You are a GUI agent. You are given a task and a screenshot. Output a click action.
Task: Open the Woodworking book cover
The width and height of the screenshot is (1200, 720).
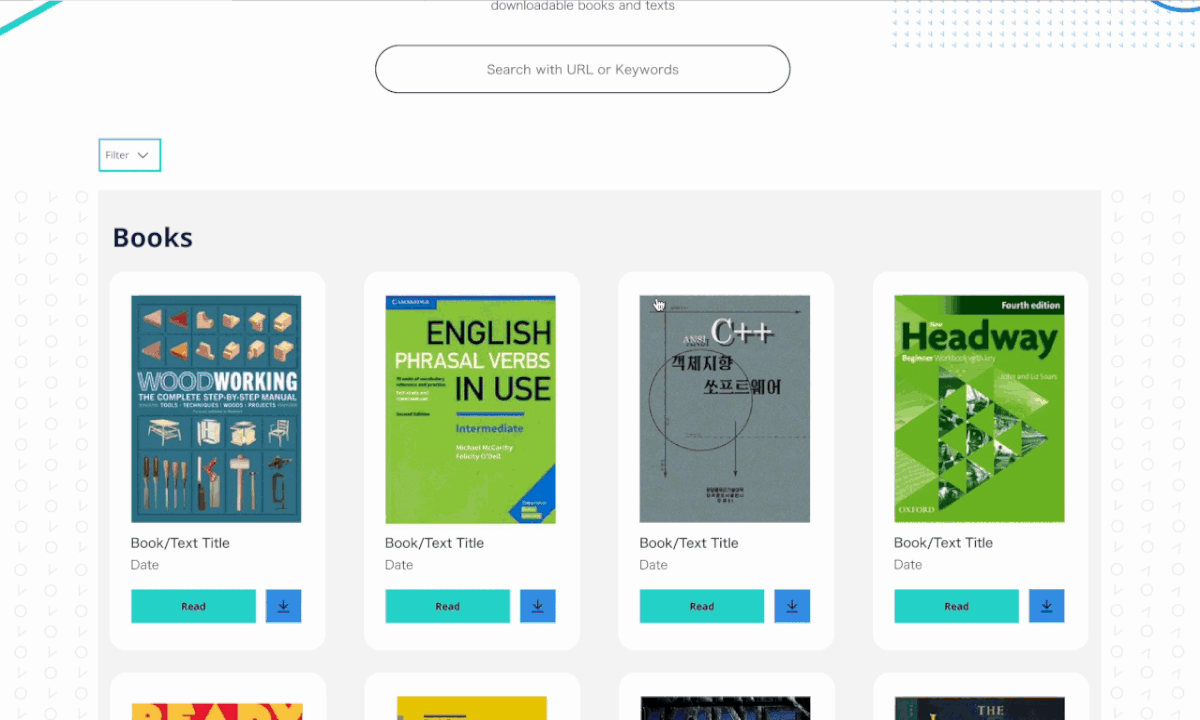[x=216, y=408]
